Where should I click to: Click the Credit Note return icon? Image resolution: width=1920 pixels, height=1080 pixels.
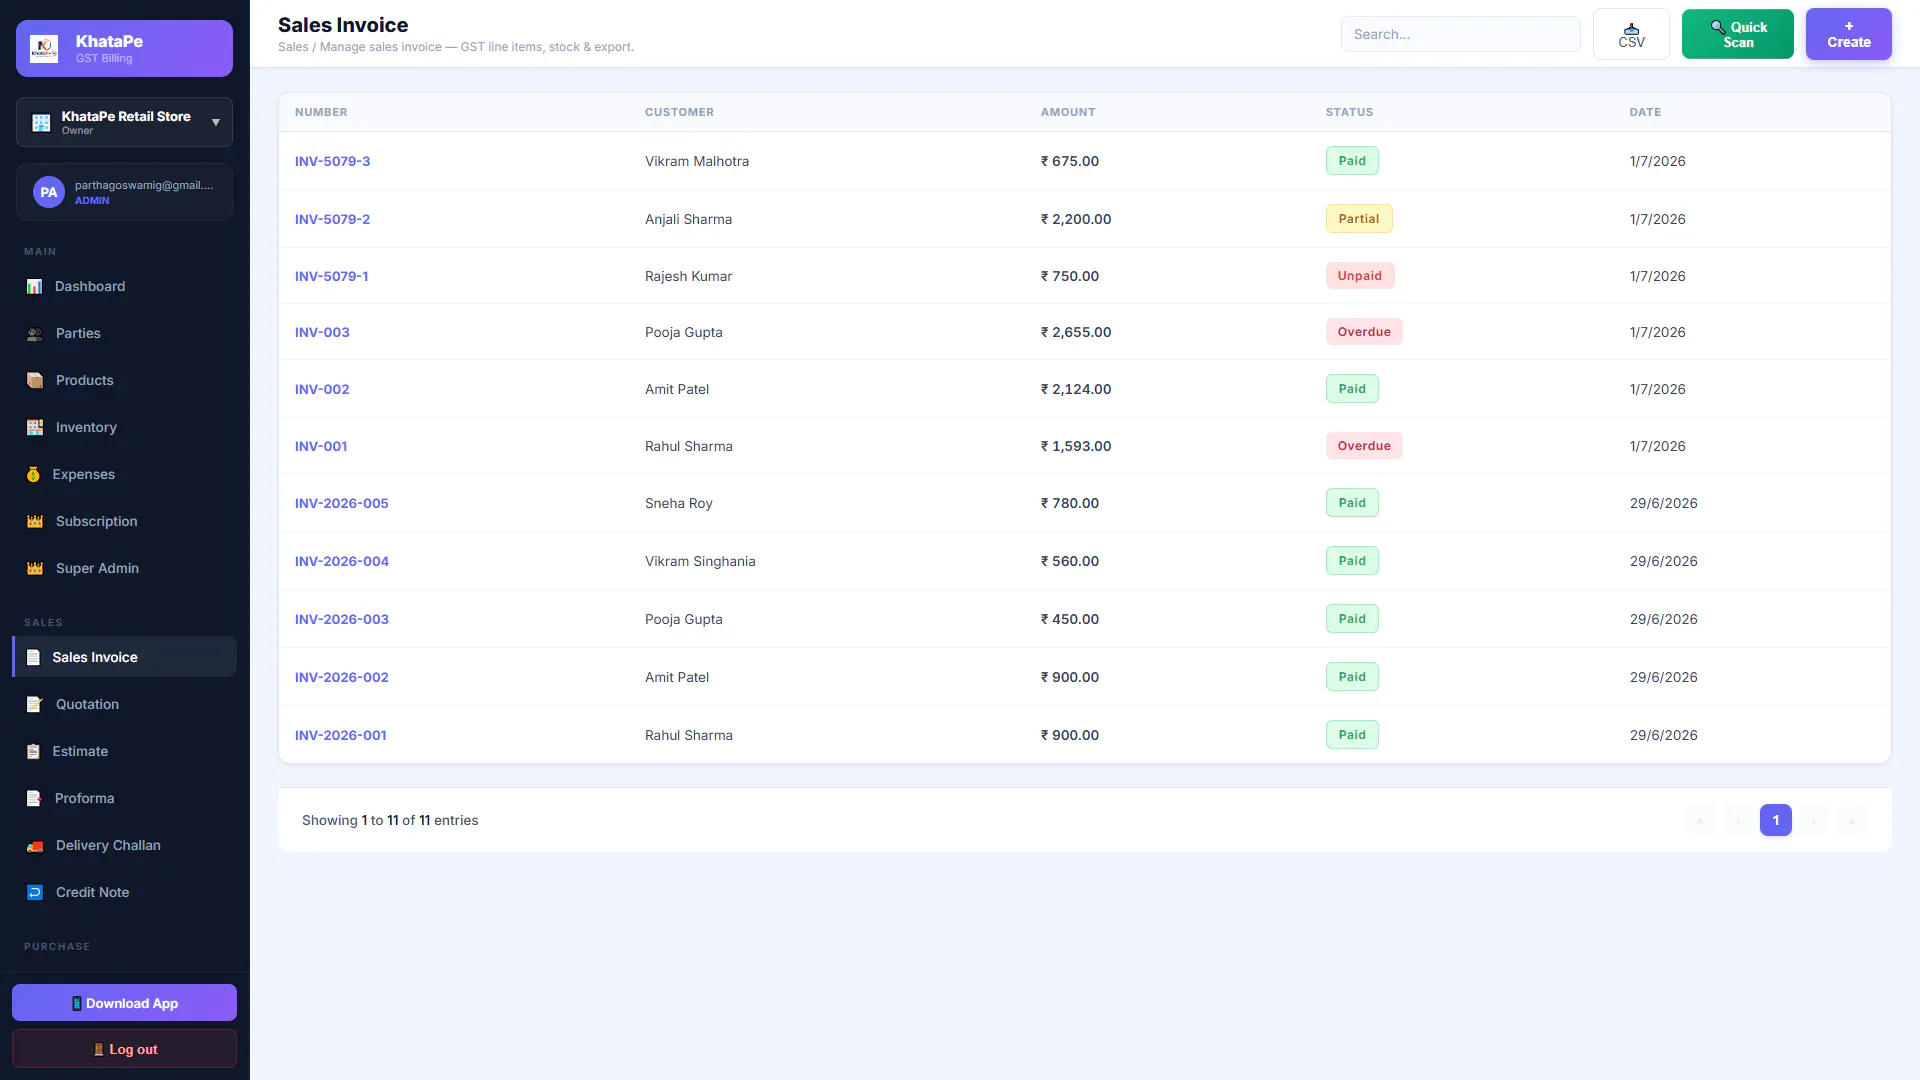click(x=35, y=892)
